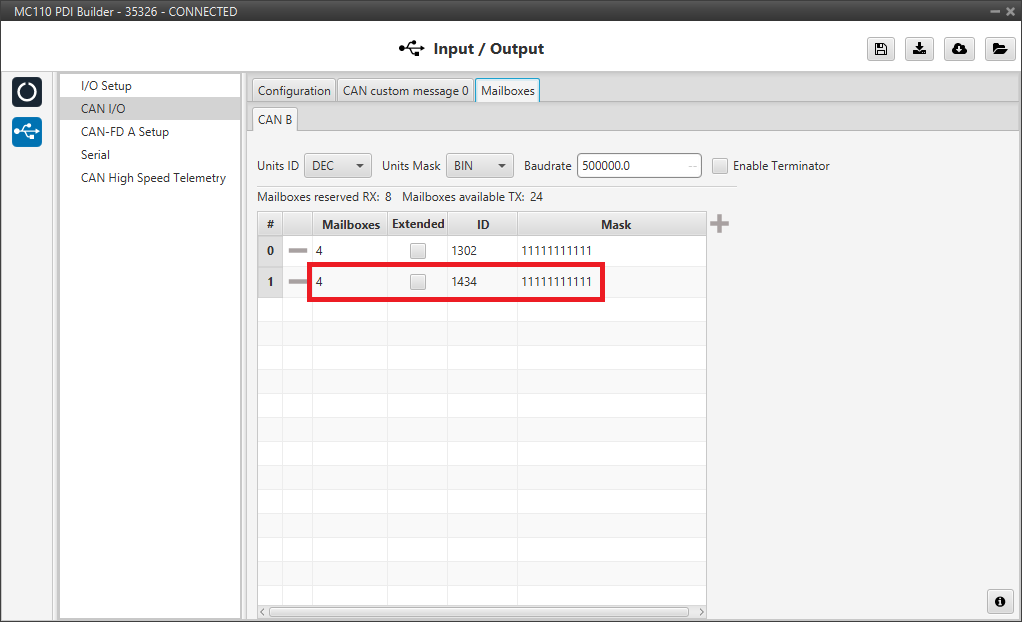The height and width of the screenshot is (622, 1022).
Task: Open the Units ID DEC dropdown
Action: point(337,166)
